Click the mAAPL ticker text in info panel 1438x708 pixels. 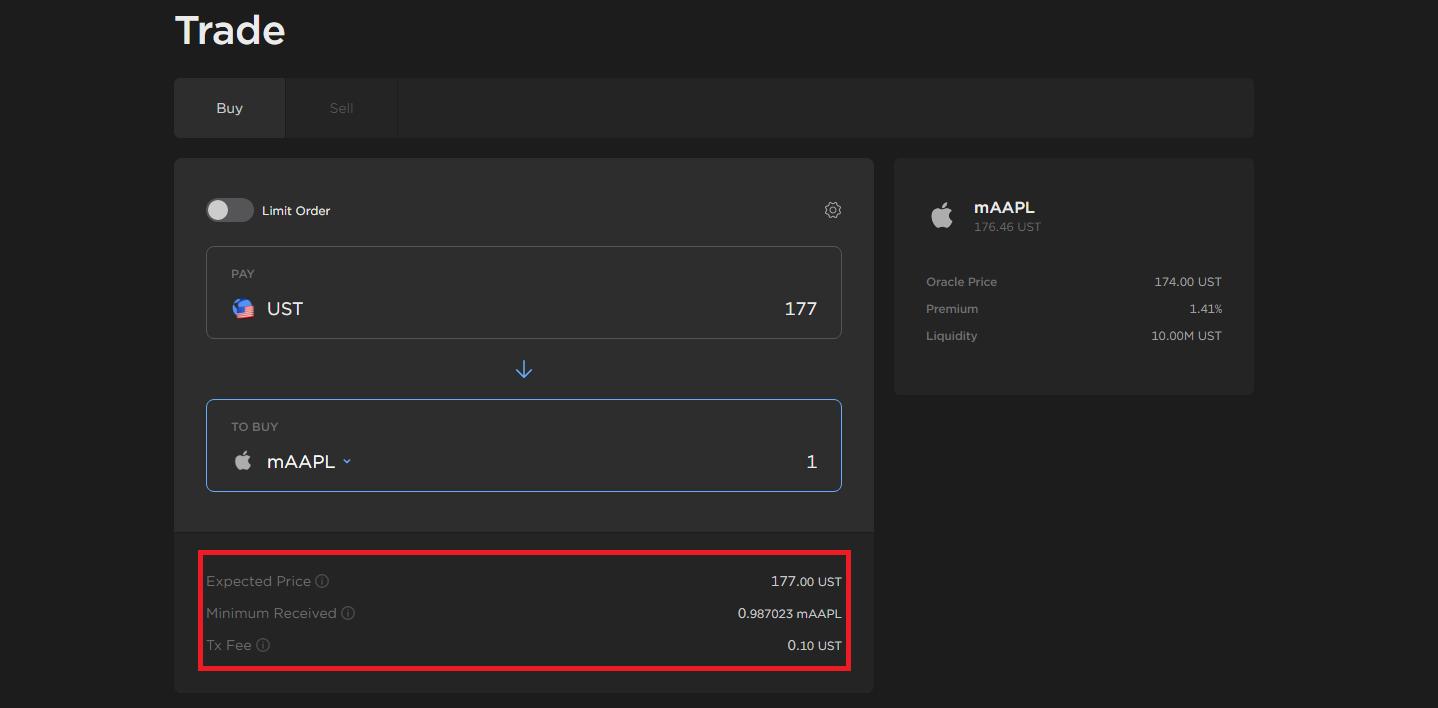(1004, 207)
